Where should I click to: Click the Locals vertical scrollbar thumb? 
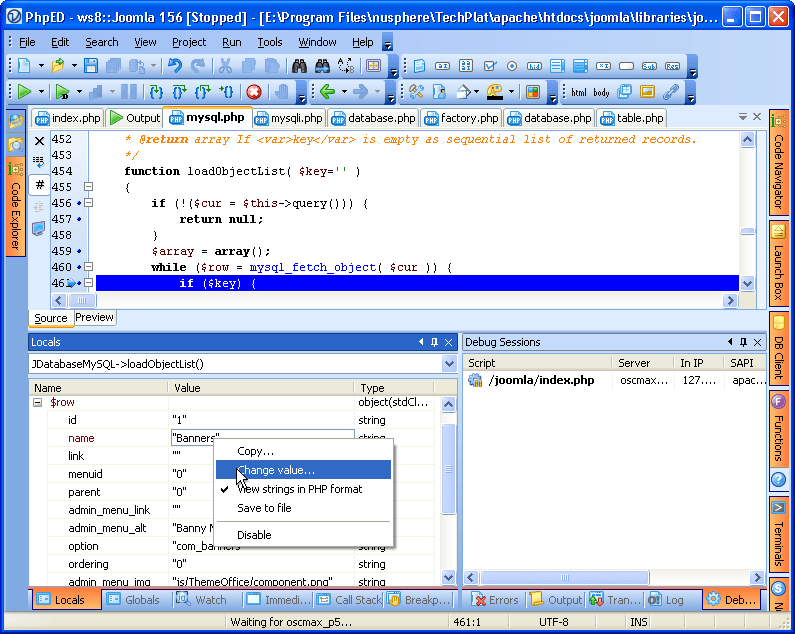449,469
